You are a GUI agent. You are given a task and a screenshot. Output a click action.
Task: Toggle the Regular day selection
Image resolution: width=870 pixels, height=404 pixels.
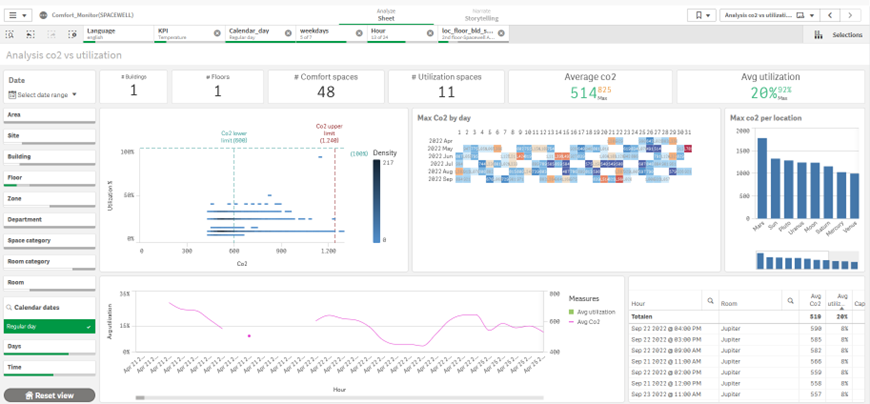49,327
